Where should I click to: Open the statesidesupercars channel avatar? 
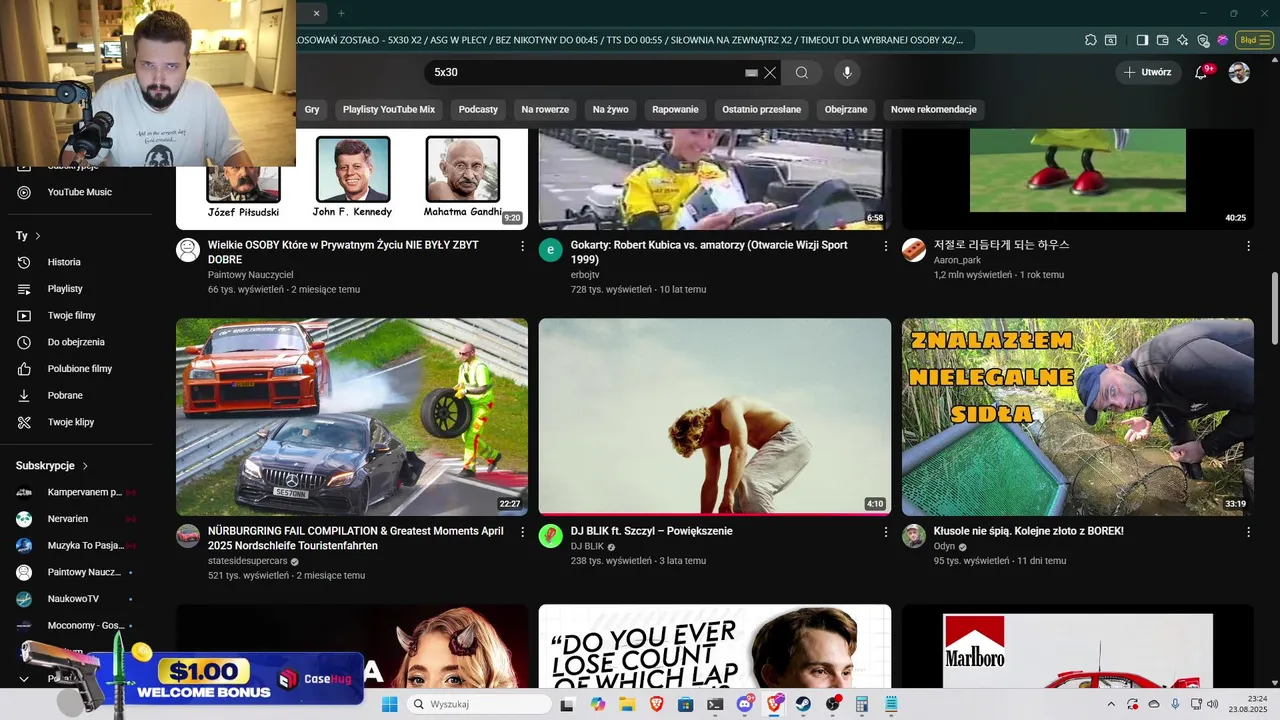point(188,536)
